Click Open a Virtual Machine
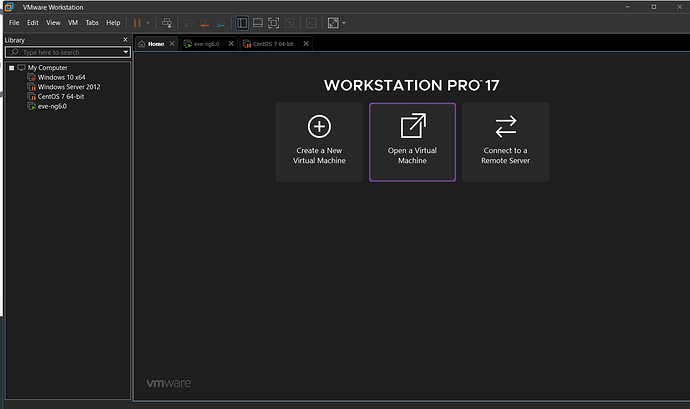The image size is (690, 409). [x=412, y=142]
